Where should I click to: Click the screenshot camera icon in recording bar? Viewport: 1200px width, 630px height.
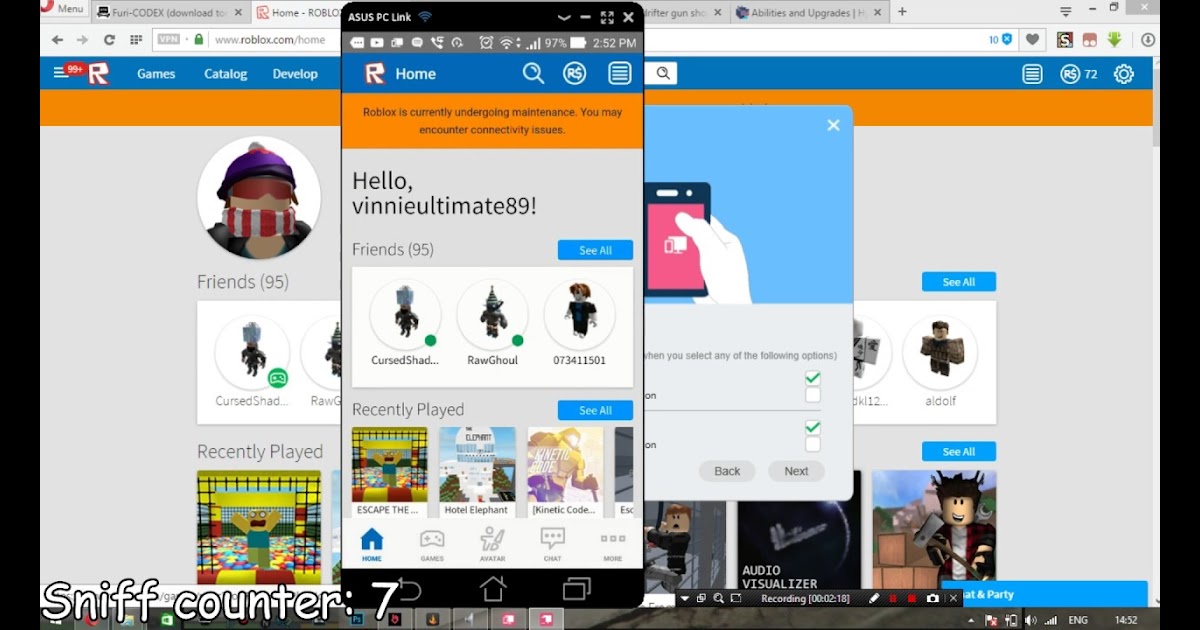932,598
